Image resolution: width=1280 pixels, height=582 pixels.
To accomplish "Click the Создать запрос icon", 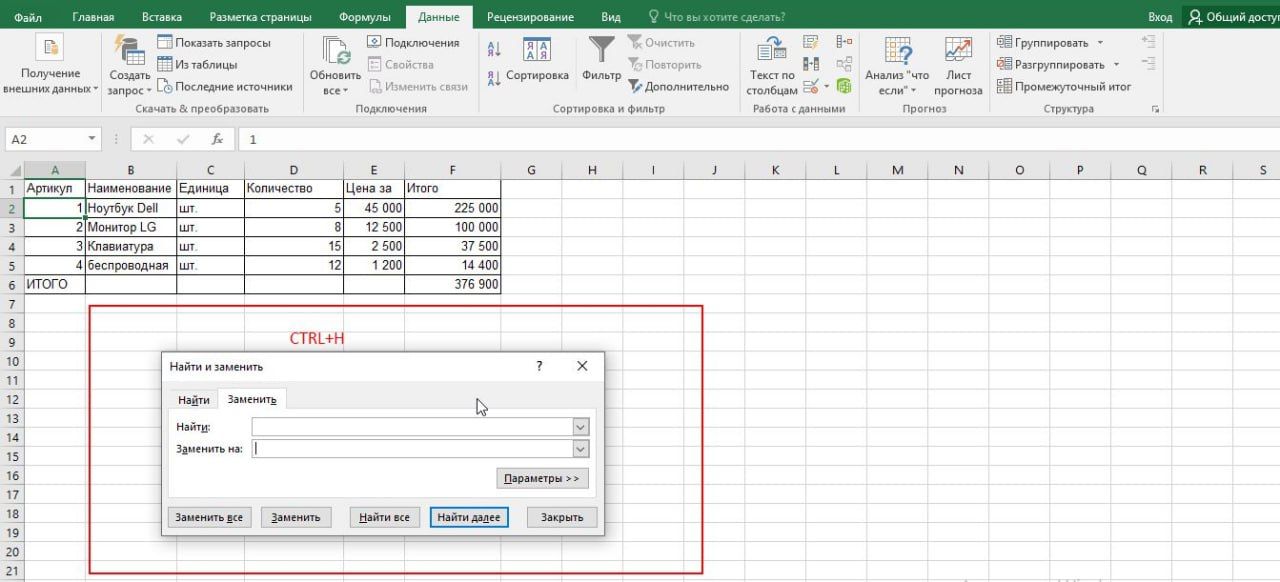I will (x=129, y=50).
